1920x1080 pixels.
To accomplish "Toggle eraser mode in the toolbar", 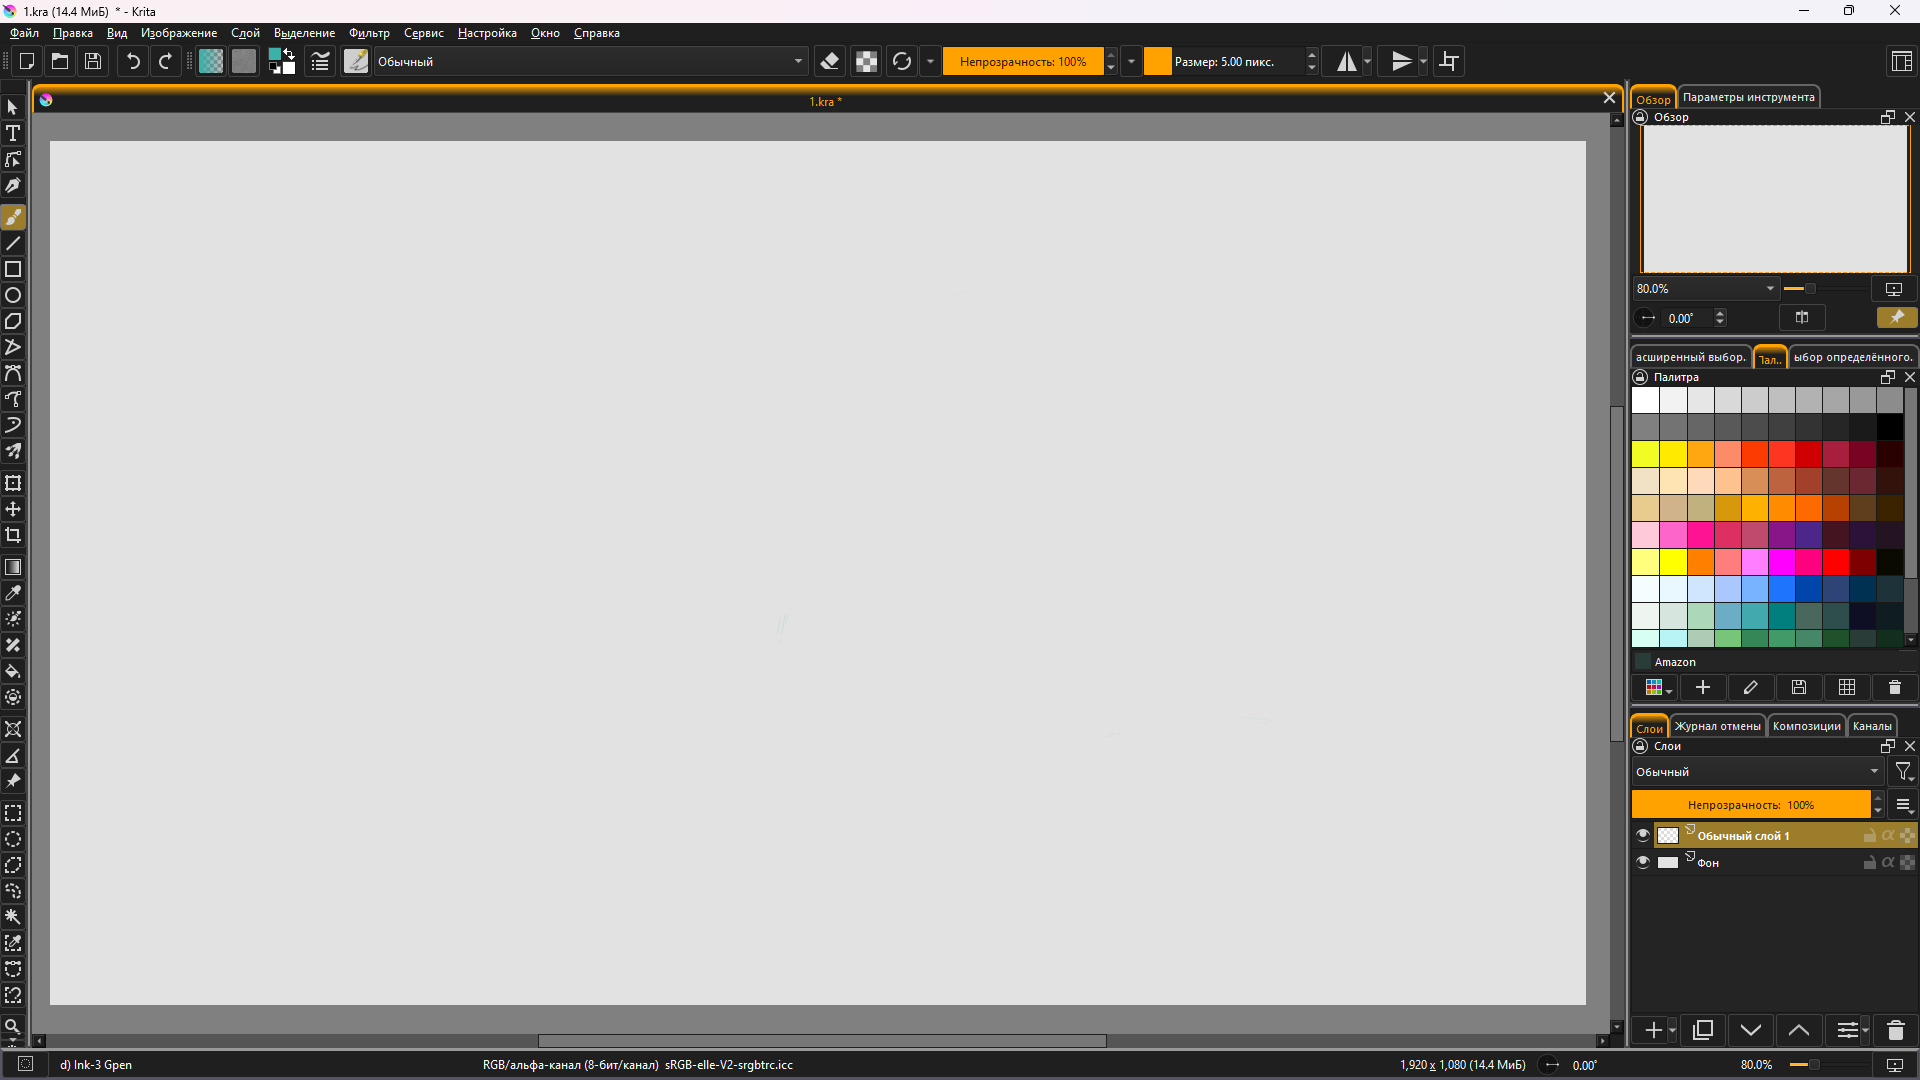I will (829, 62).
